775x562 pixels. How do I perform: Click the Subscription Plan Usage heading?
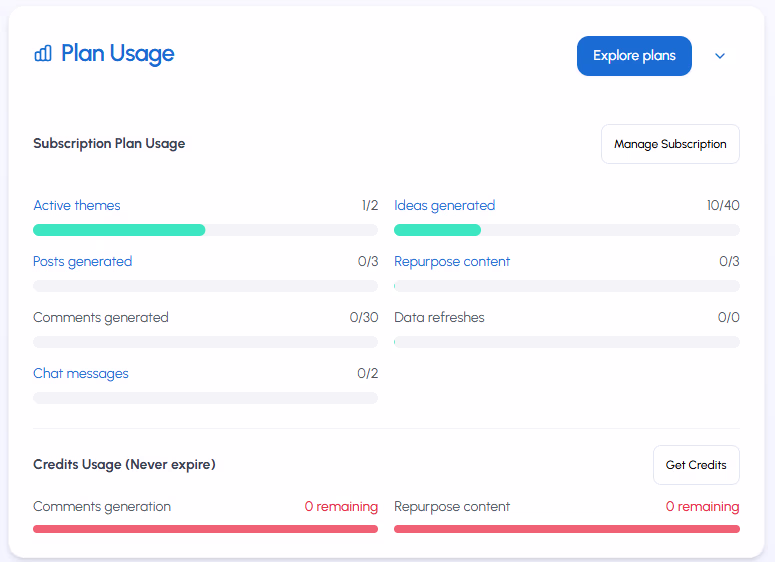109,143
